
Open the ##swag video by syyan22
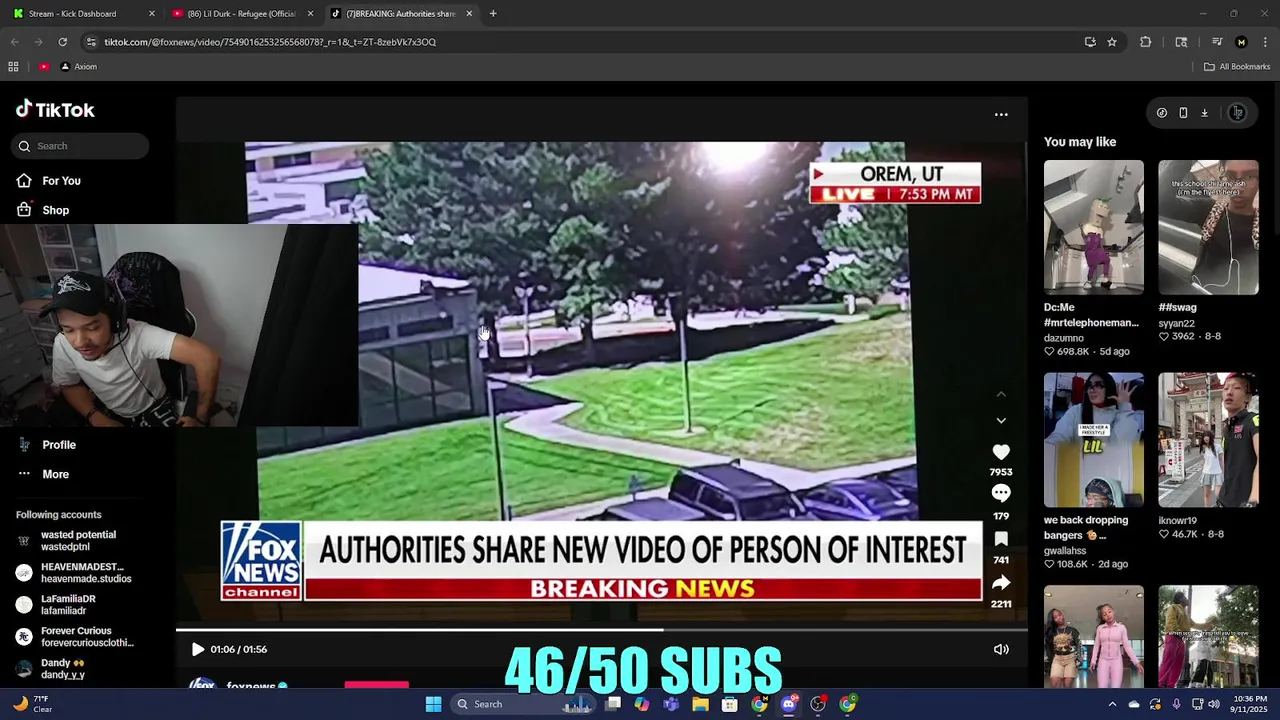1208,227
